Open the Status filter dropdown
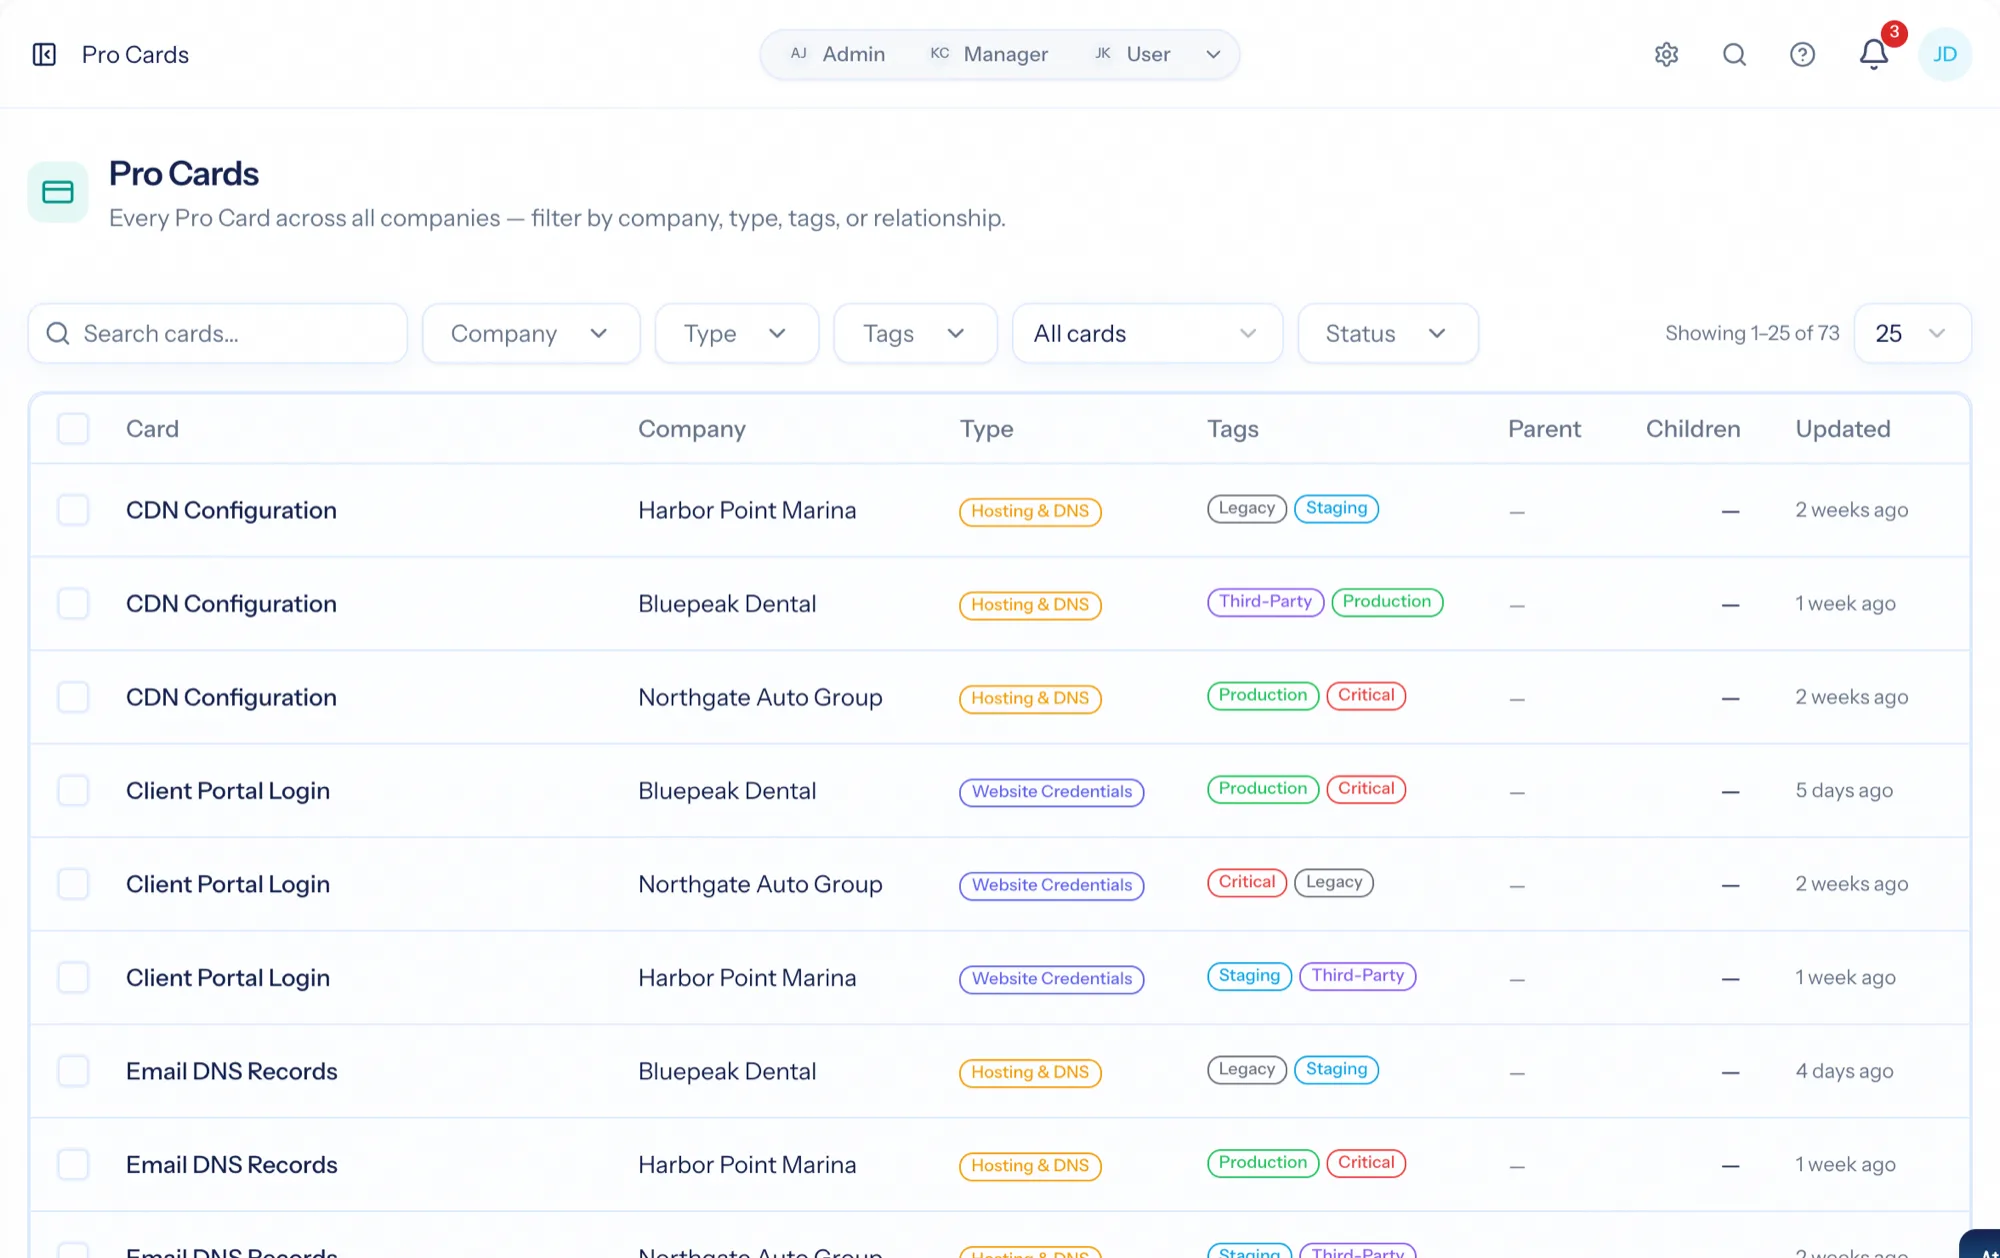Screen dimensions: 2000x1258 [1388, 334]
